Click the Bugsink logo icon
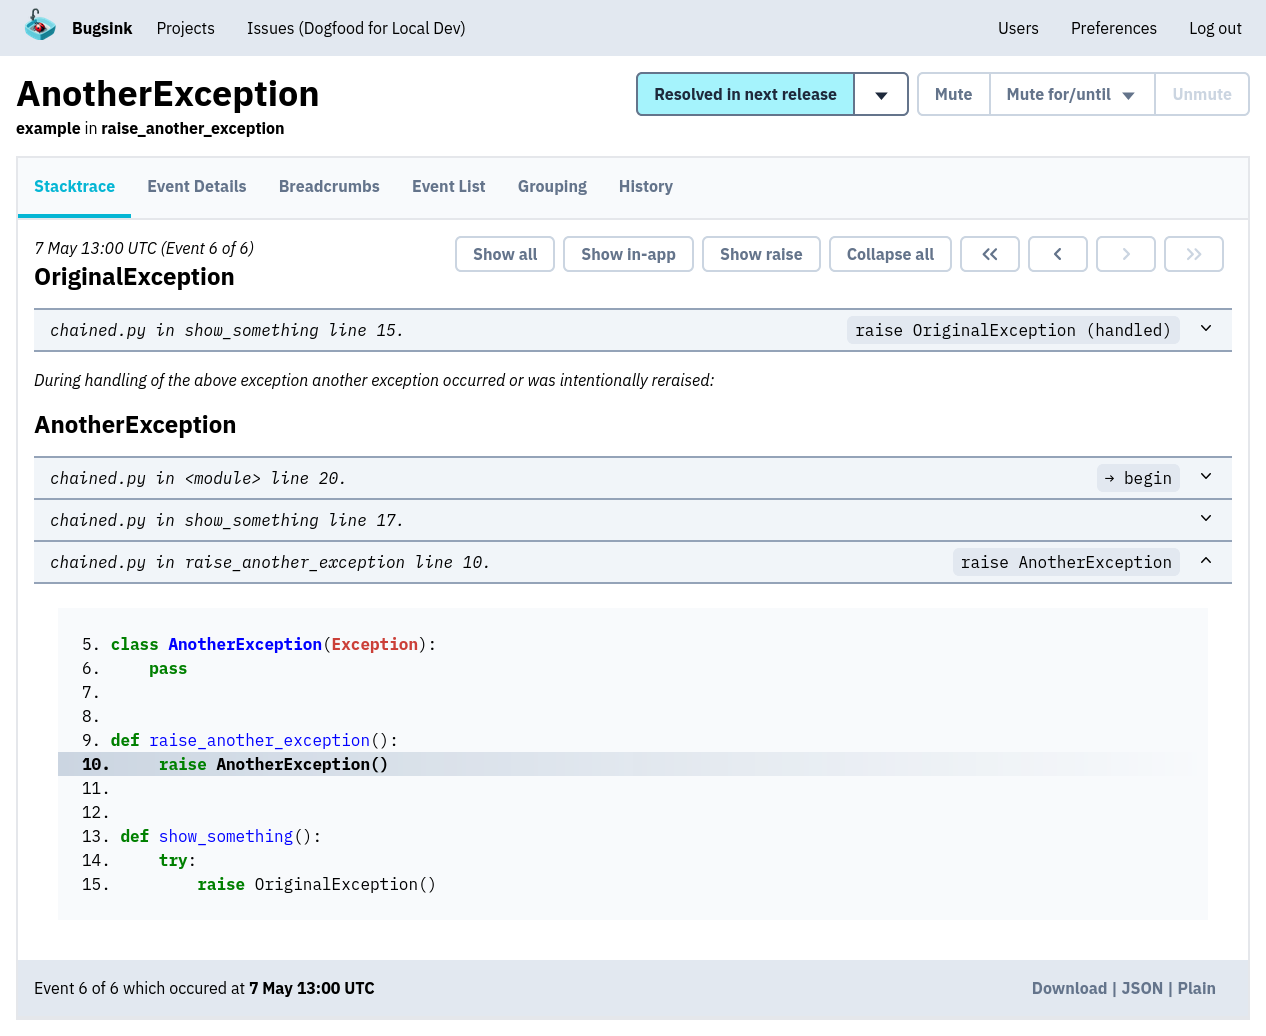 tap(40, 26)
